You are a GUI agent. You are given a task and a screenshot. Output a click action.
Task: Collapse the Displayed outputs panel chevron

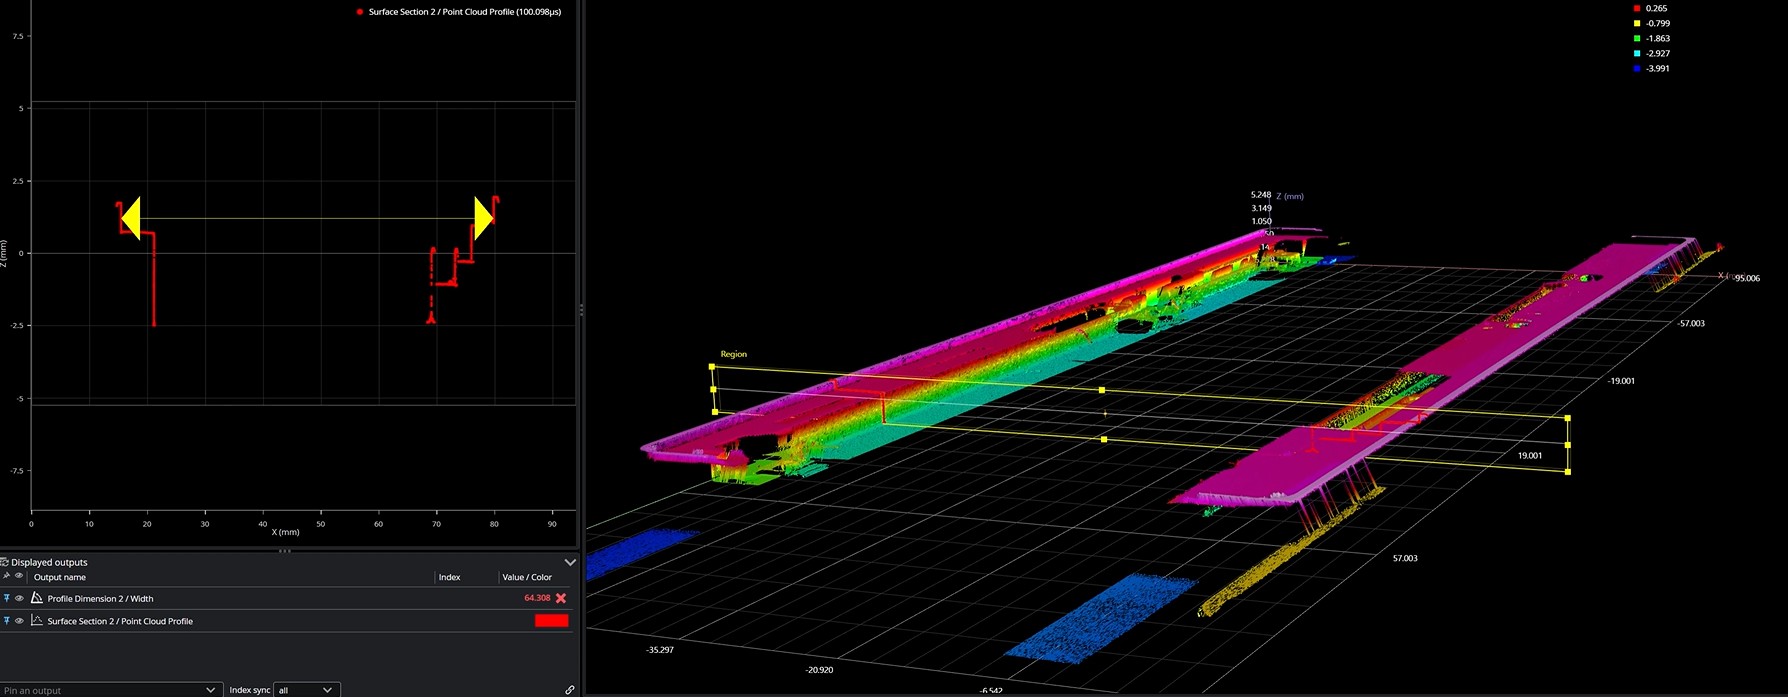click(569, 562)
